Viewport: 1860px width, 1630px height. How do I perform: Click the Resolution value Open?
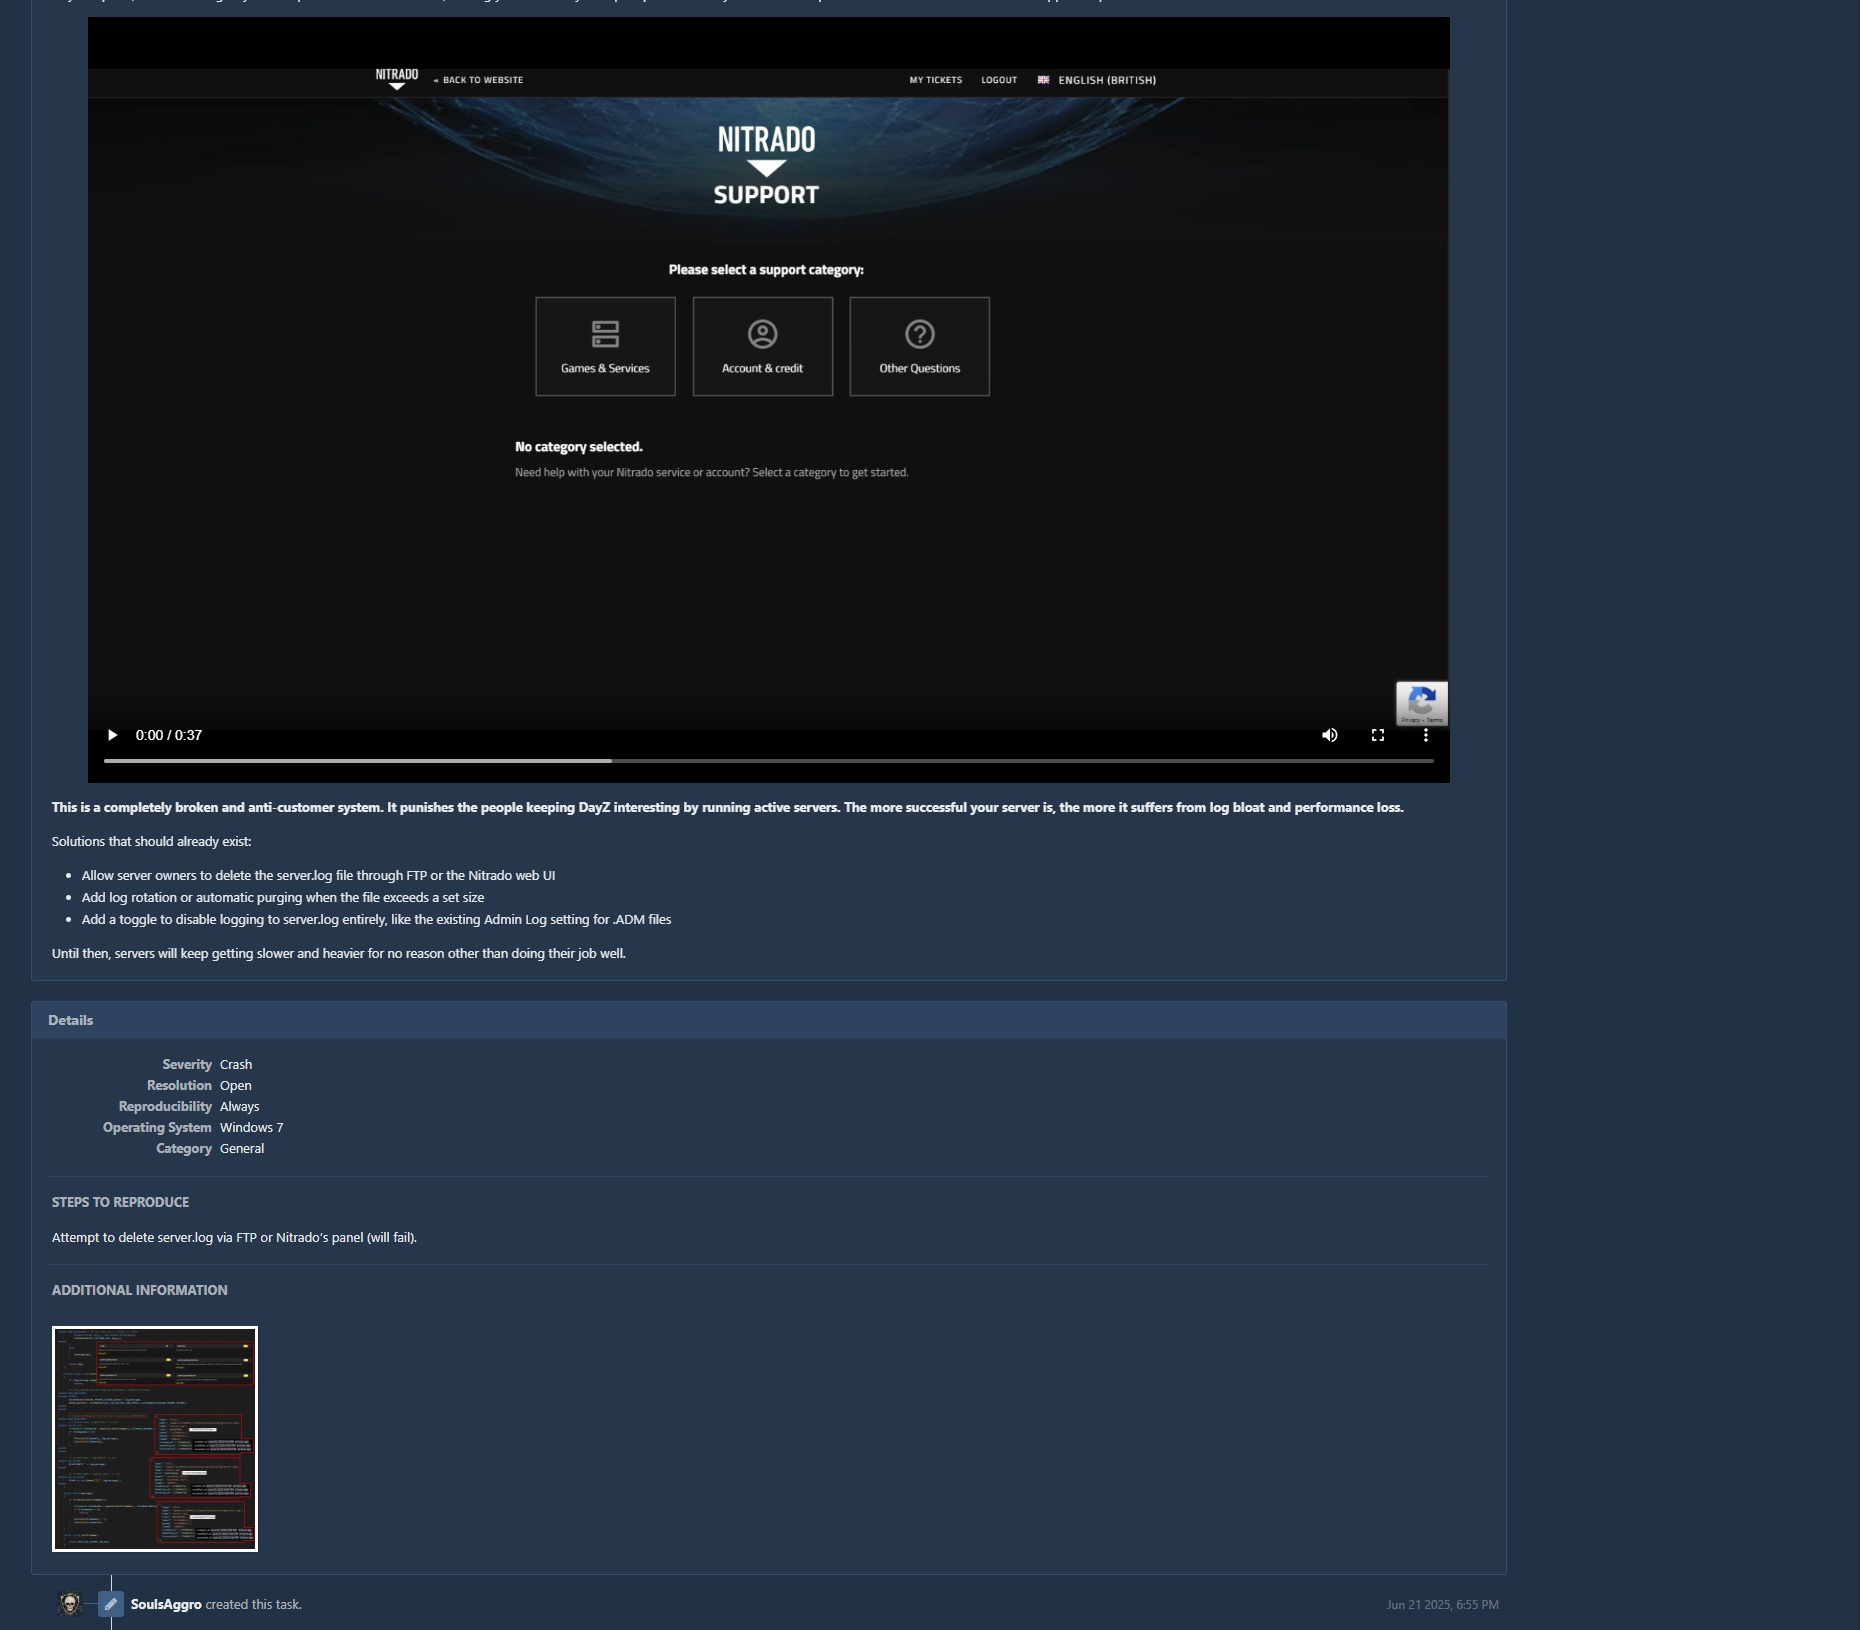236,1086
